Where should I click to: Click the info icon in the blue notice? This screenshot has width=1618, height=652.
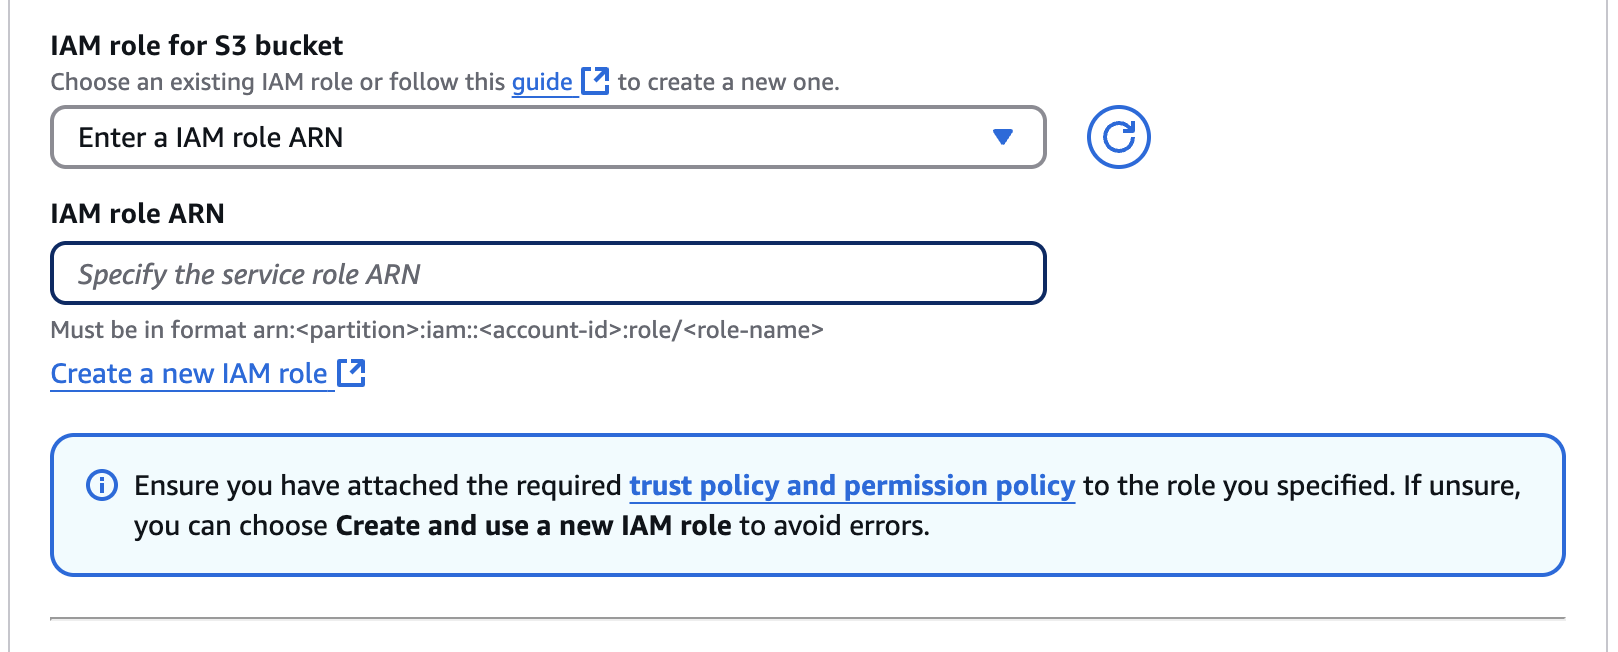tap(102, 485)
